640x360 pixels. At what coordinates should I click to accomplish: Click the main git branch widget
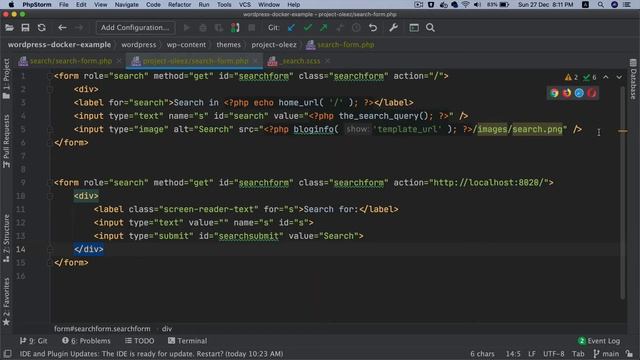[x=606, y=353]
